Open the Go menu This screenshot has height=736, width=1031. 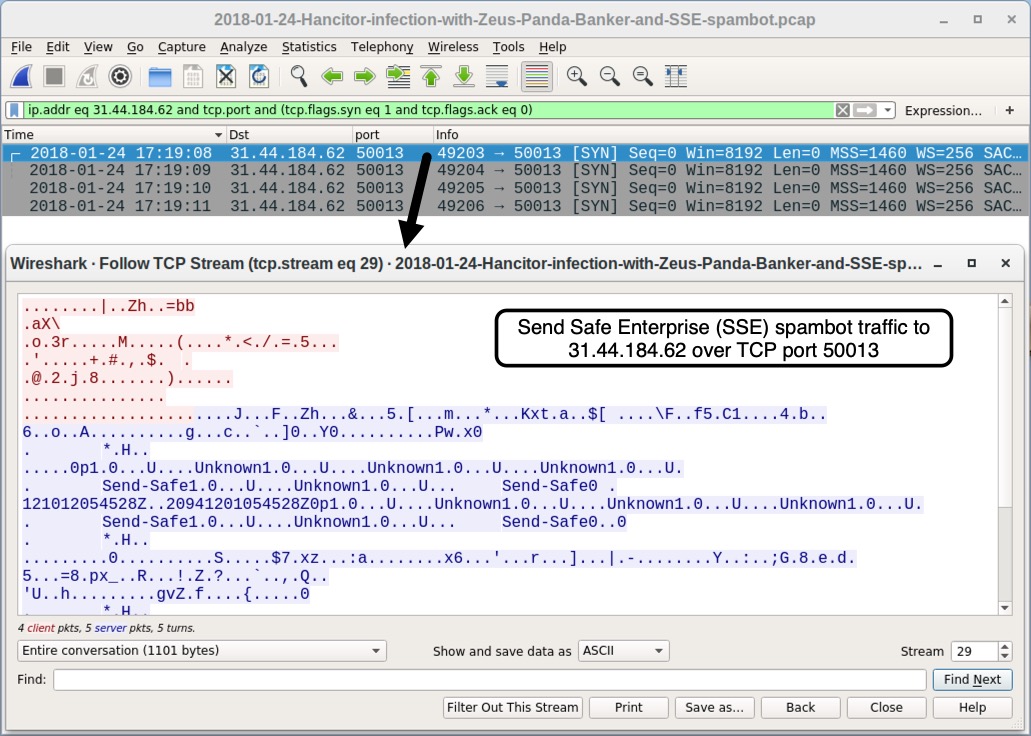(135, 47)
